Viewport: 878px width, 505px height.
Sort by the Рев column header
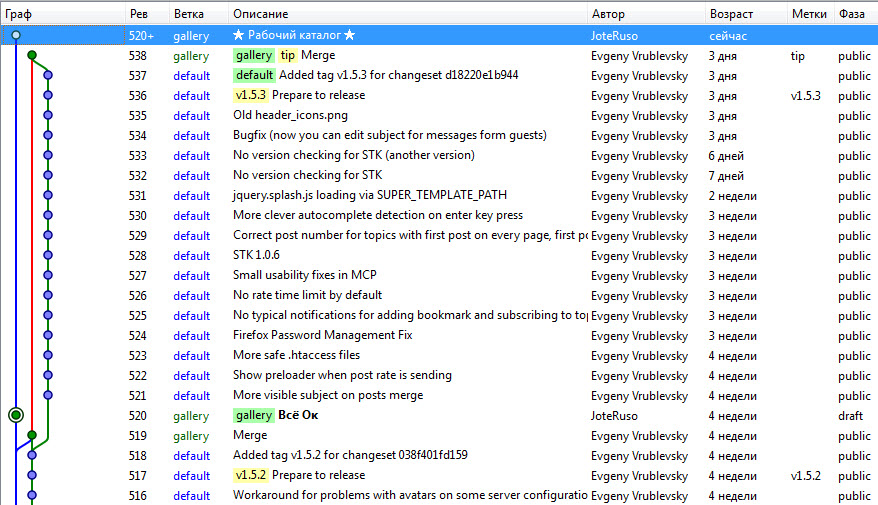pyautogui.click(x=138, y=14)
